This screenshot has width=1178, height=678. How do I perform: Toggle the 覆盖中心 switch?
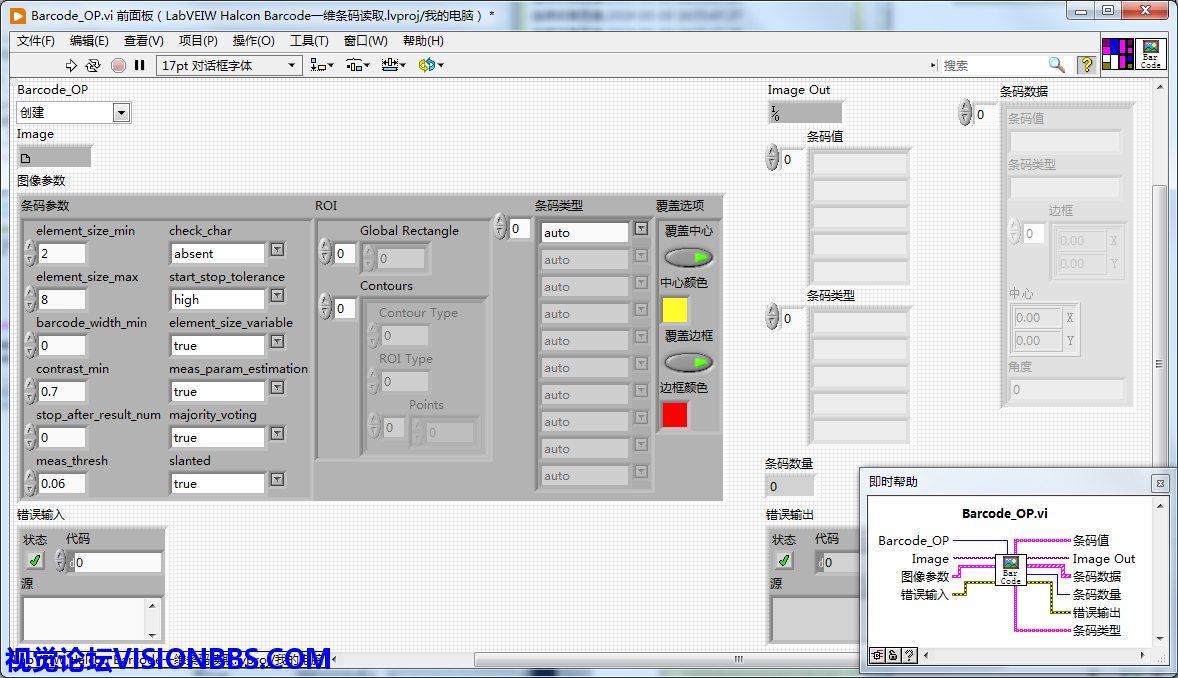point(688,257)
